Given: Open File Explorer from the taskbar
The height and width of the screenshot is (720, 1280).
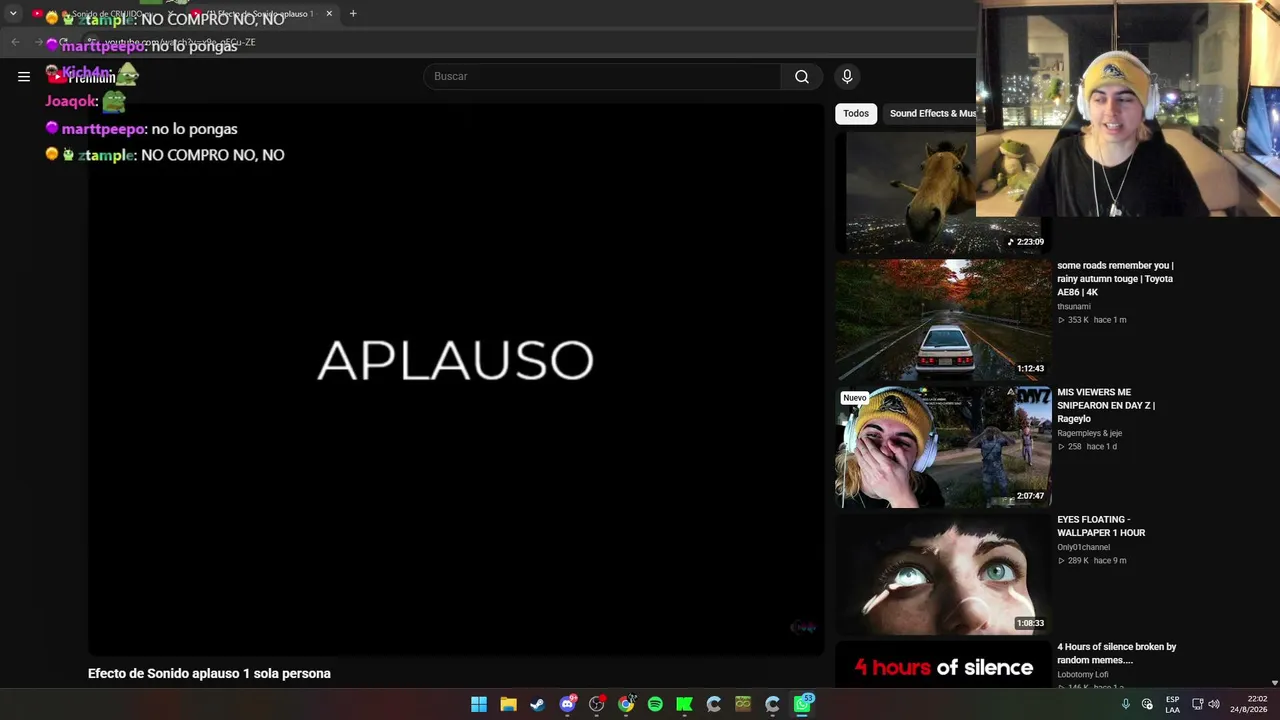Looking at the screenshot, I should coord(508,704).
